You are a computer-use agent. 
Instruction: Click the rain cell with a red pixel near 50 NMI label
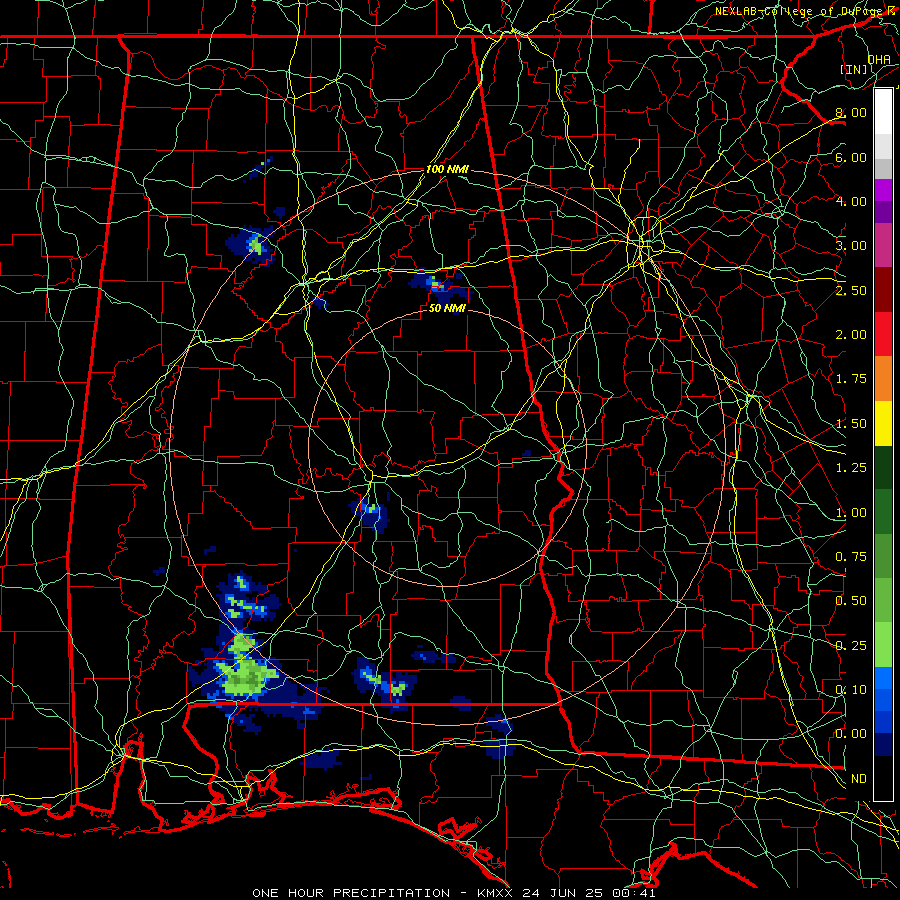[x=440, y=286]
